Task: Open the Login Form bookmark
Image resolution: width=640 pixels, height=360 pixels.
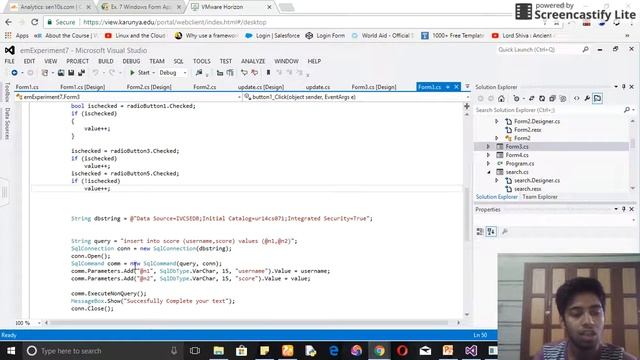Action: coord(325,36)
